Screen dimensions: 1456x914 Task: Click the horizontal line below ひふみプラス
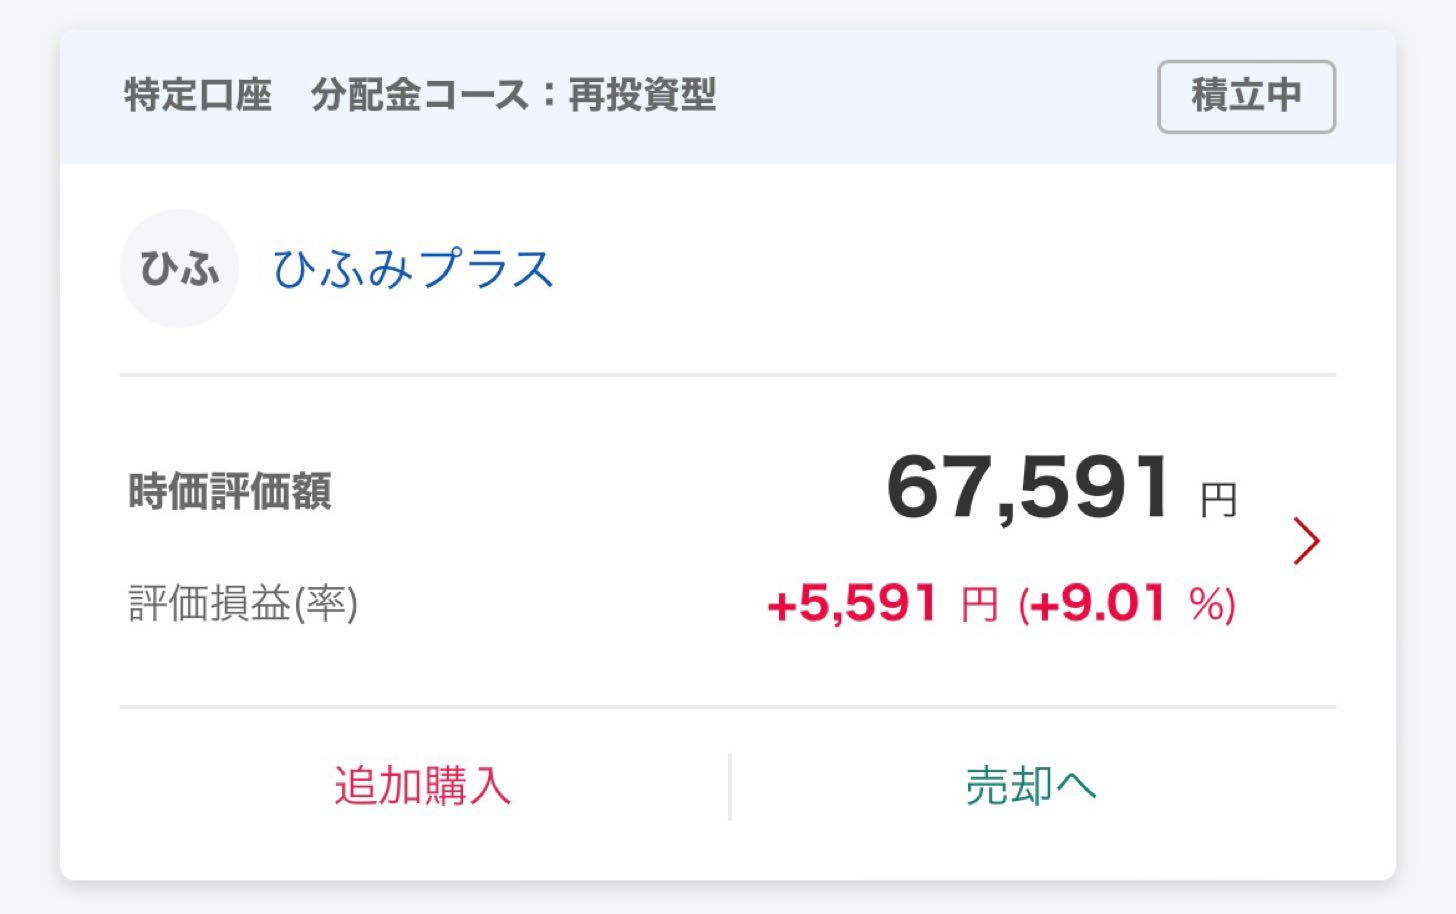point(728,375)
